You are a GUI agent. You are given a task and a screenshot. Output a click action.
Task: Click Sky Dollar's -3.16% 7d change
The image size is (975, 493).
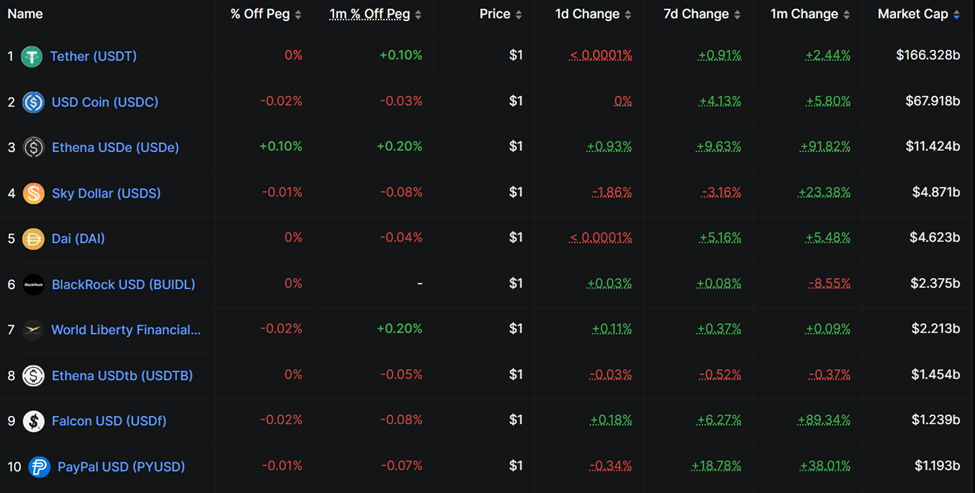click(x=721, y=192)
